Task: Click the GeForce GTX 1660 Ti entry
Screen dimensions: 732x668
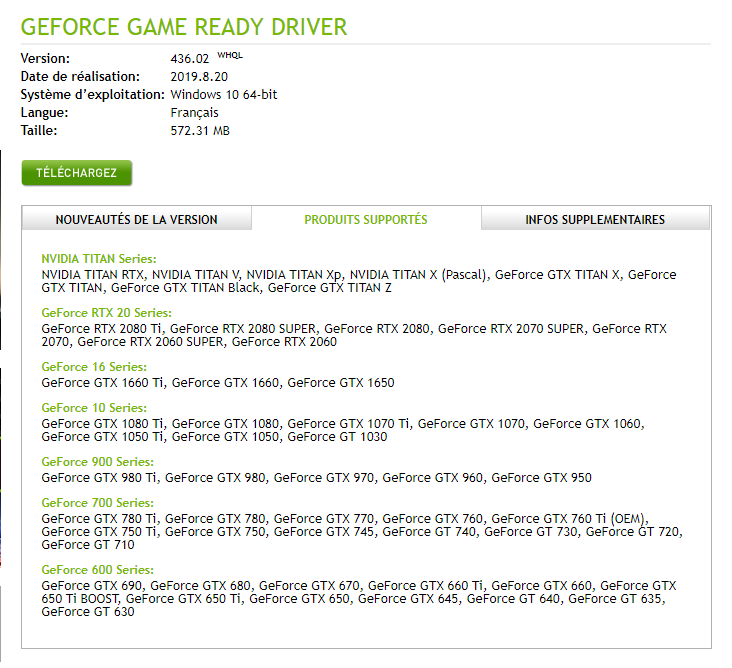Action: click(102, 383)
